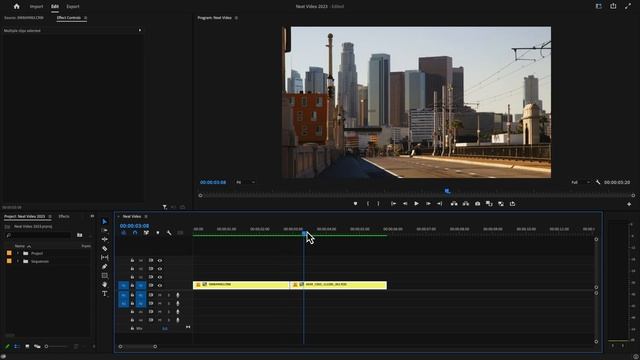The image size is (640, 360).
Task: Select the Razor tool
Action: (104, 248)
